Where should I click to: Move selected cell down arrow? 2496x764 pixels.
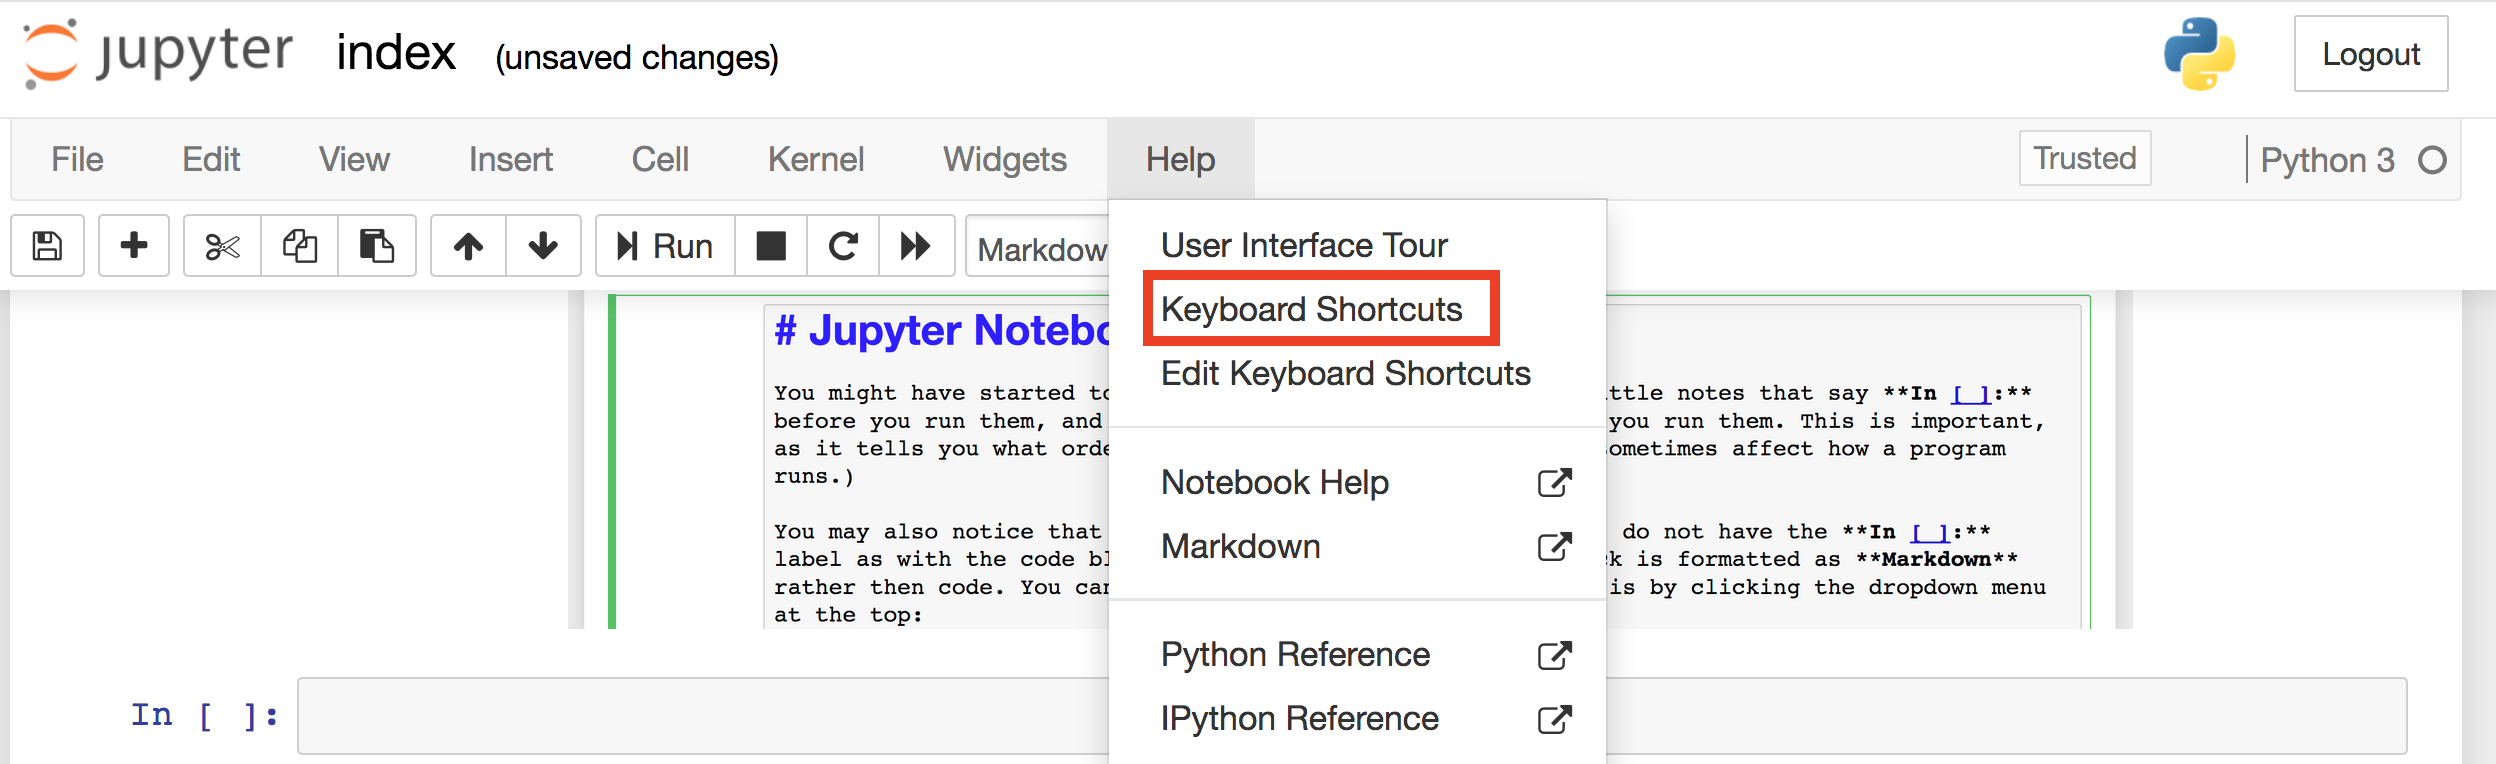click(x=543, y=246)
